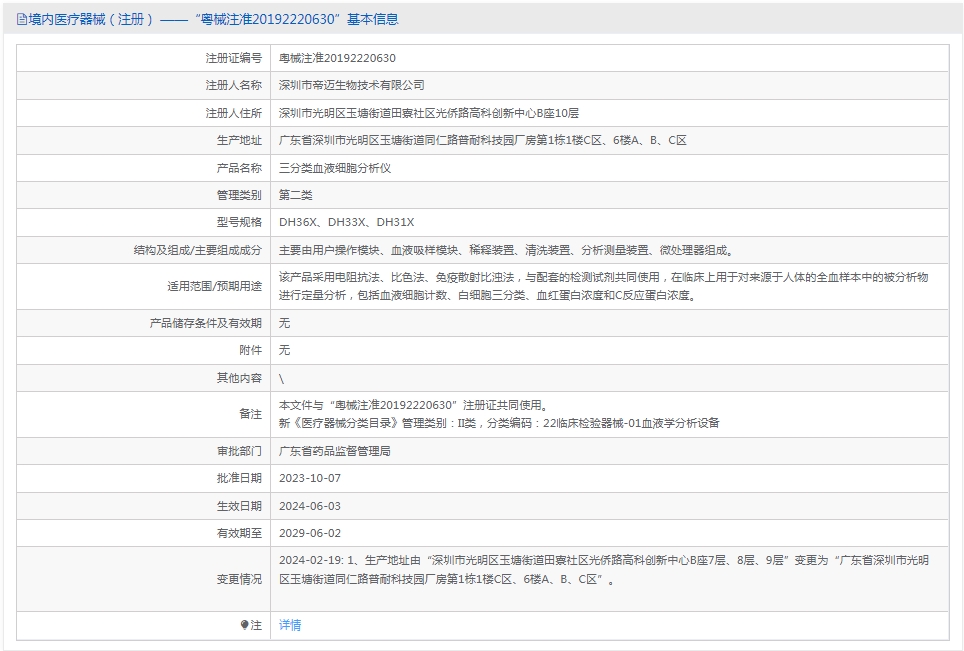Select effective date 2024-06-03
964x651 pixels.
pyautogui.click(x=310, y=506)
